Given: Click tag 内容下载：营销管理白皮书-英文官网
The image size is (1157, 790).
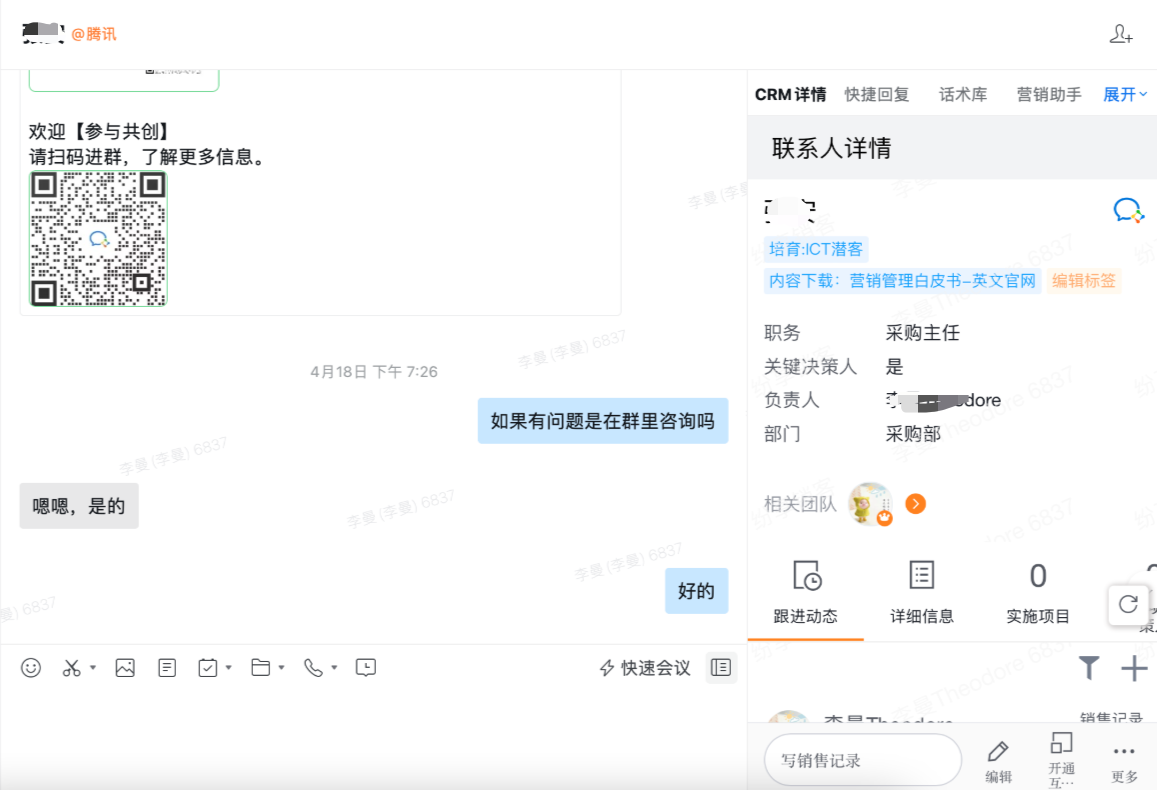Looking at the screenshot, I should tap(902, 281).
